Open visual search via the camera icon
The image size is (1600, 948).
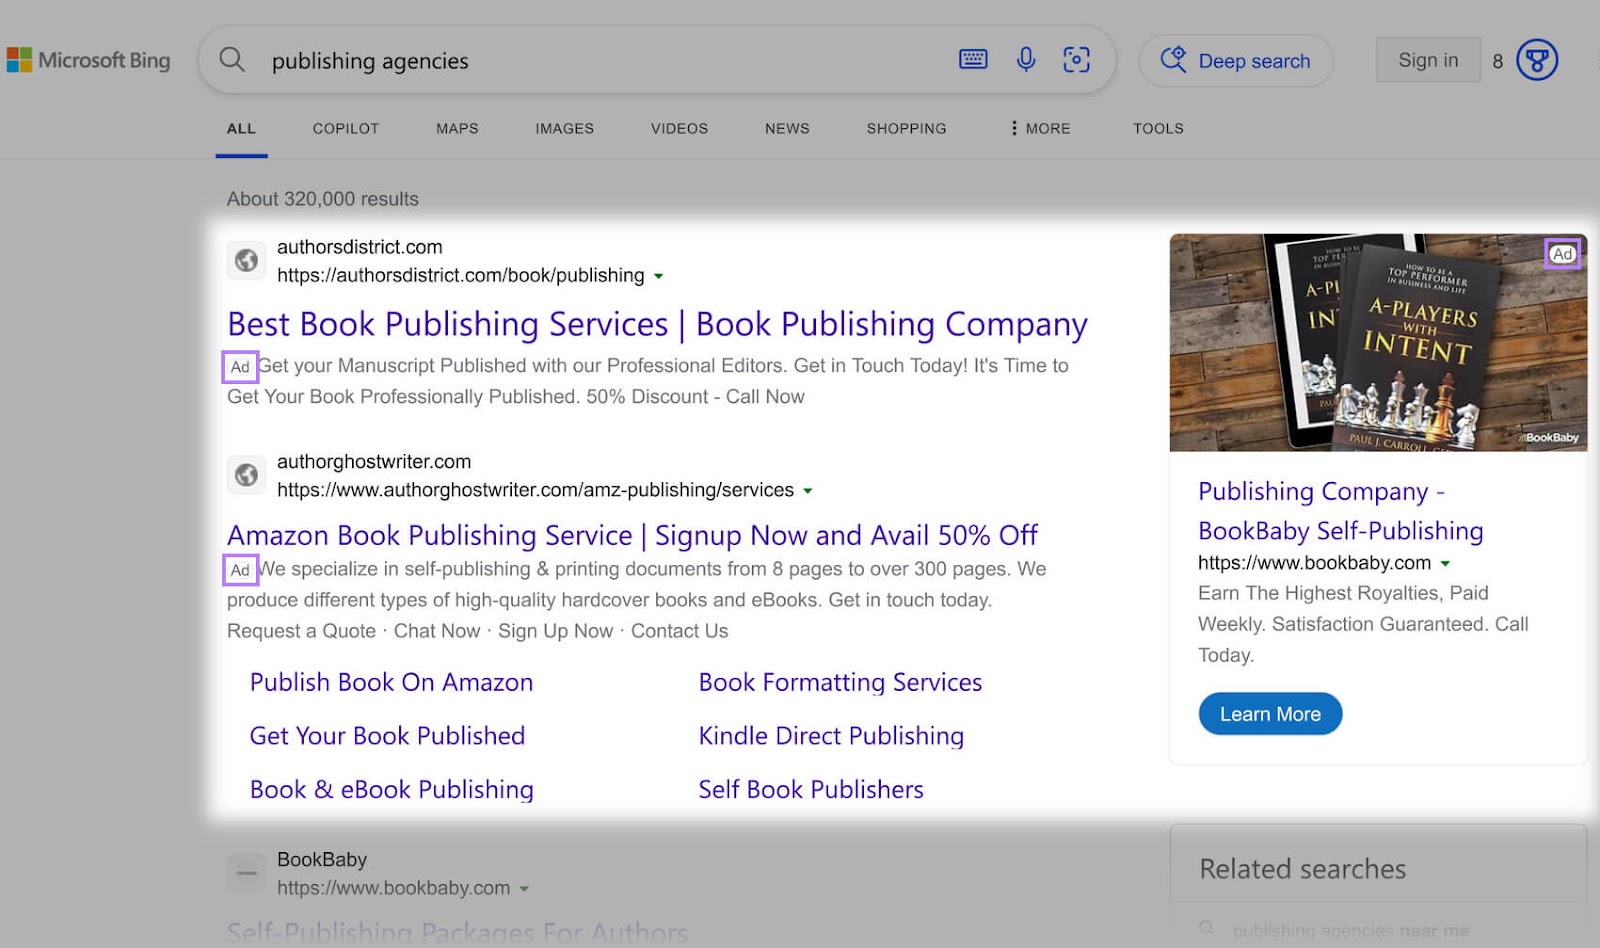pyautogui.click(x=1075, y=60)
